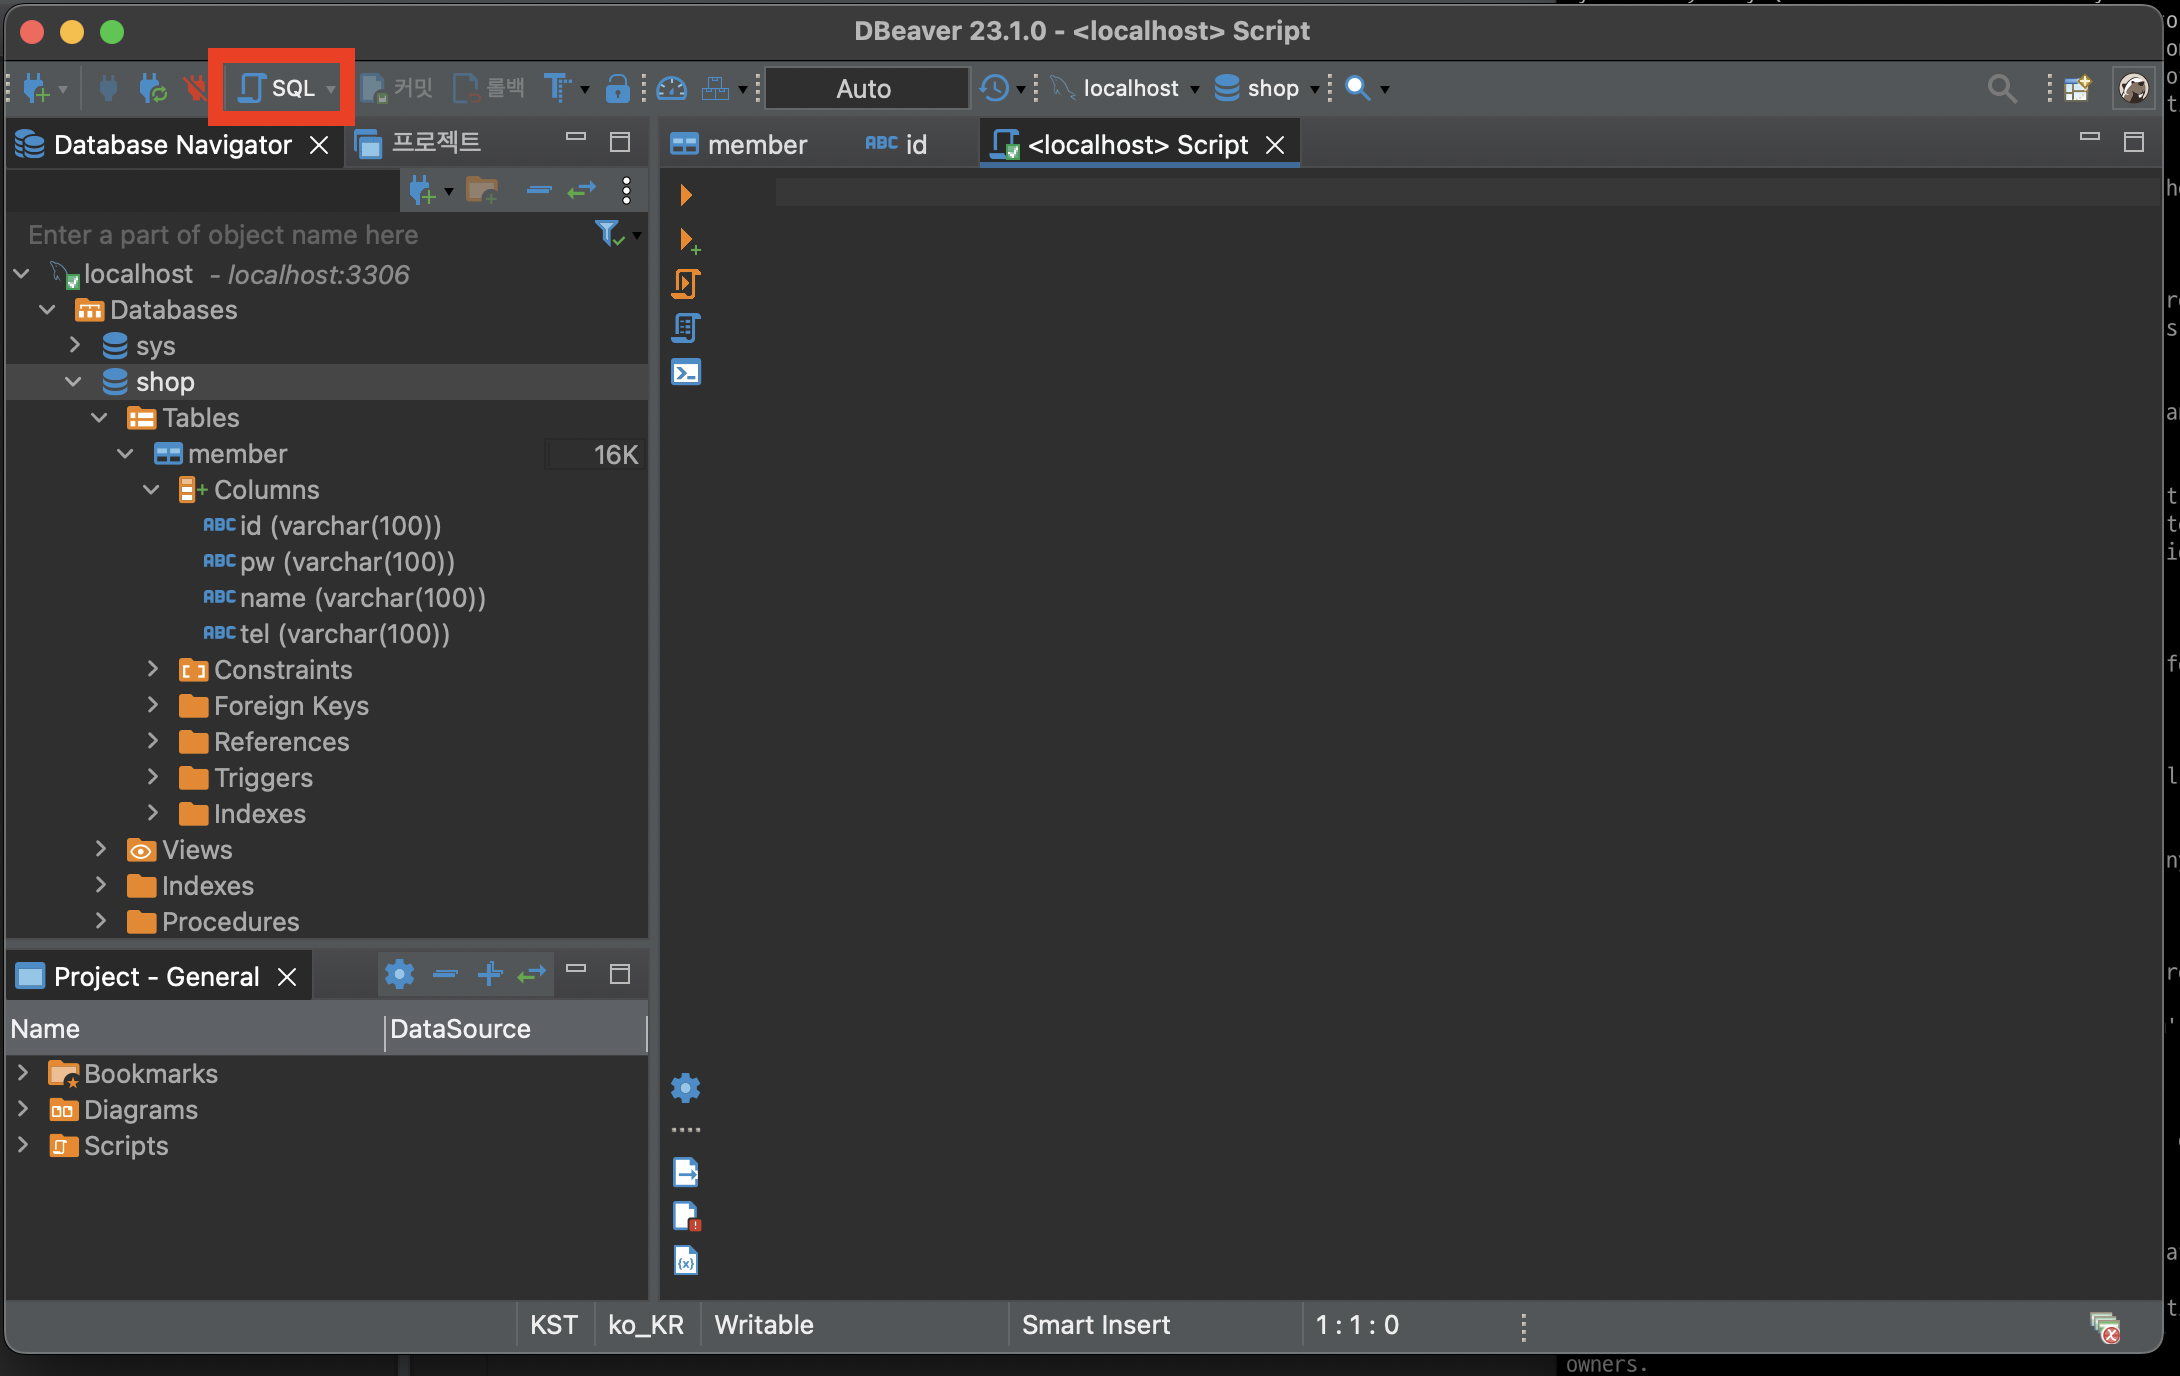Switch to the member tab

[x=740, y=145]
